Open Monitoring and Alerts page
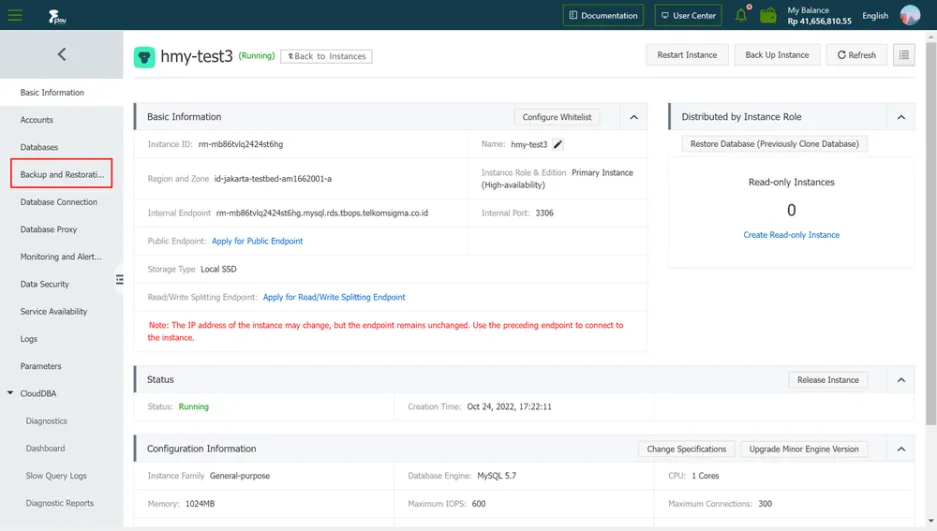The height and width of the screenshot is (531, 937). 62,257
